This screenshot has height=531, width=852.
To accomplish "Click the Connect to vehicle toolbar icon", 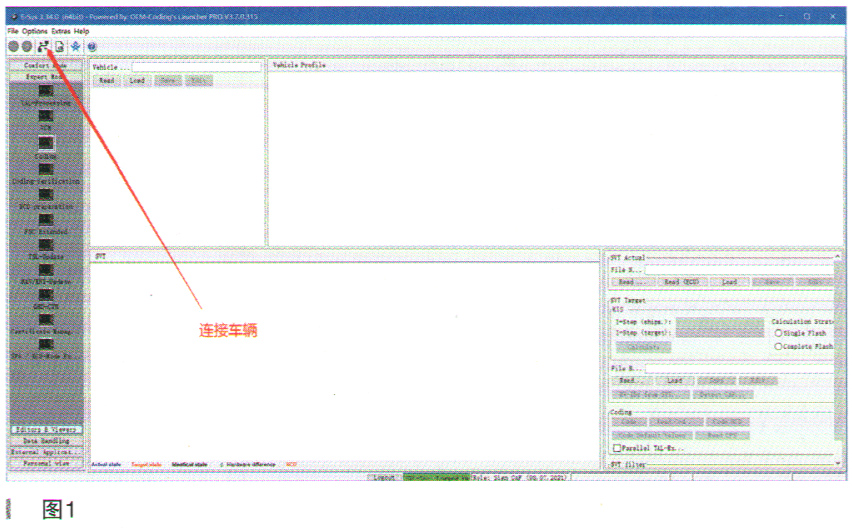I will [43, 46].
